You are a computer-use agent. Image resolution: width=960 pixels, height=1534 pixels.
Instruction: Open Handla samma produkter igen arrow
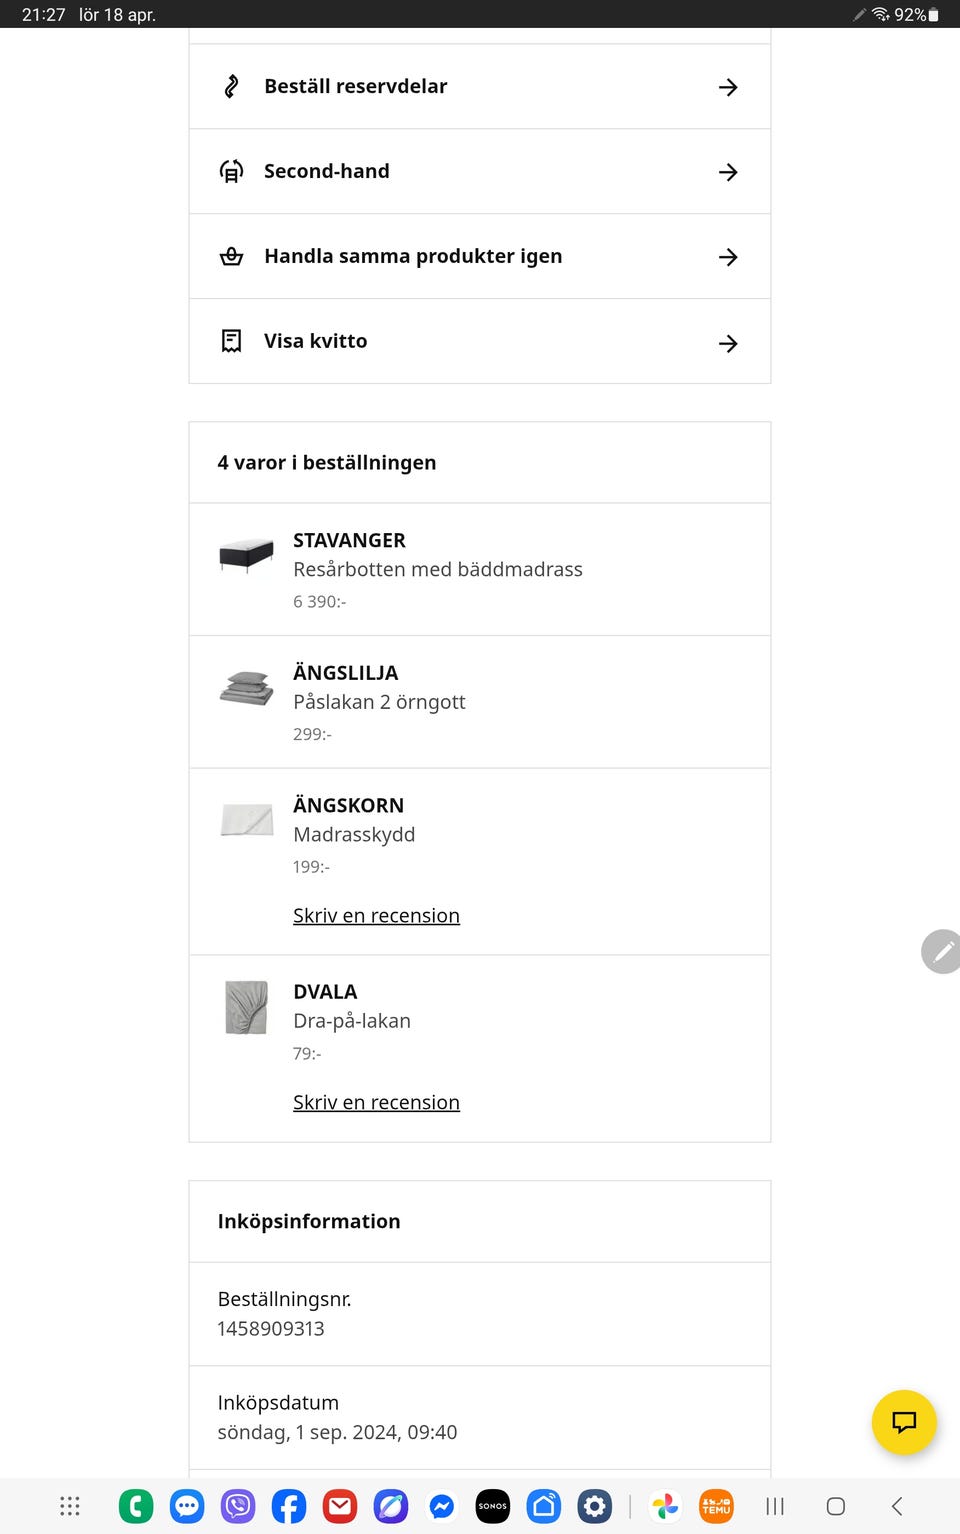point(728,257)
